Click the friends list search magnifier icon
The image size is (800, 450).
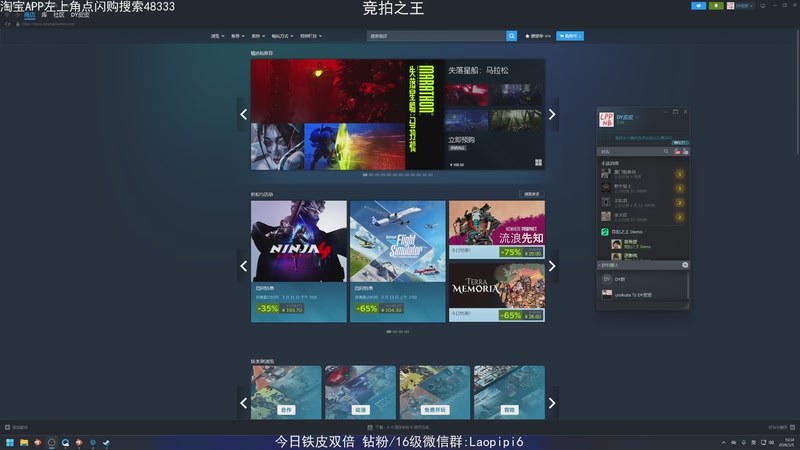(x=666, y=152)
